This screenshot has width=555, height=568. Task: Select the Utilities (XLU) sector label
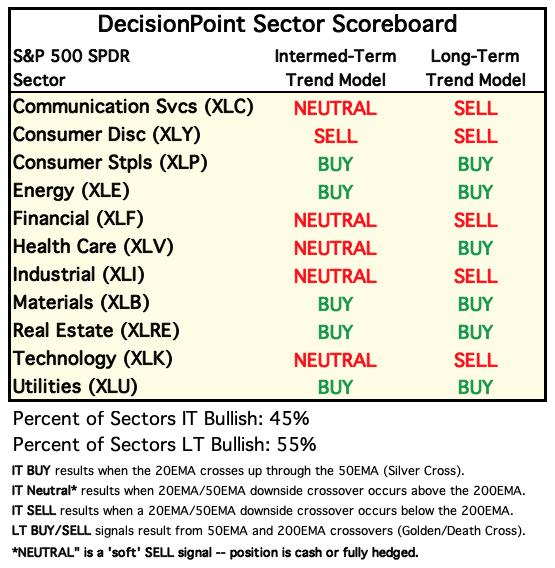click(75, 387)
